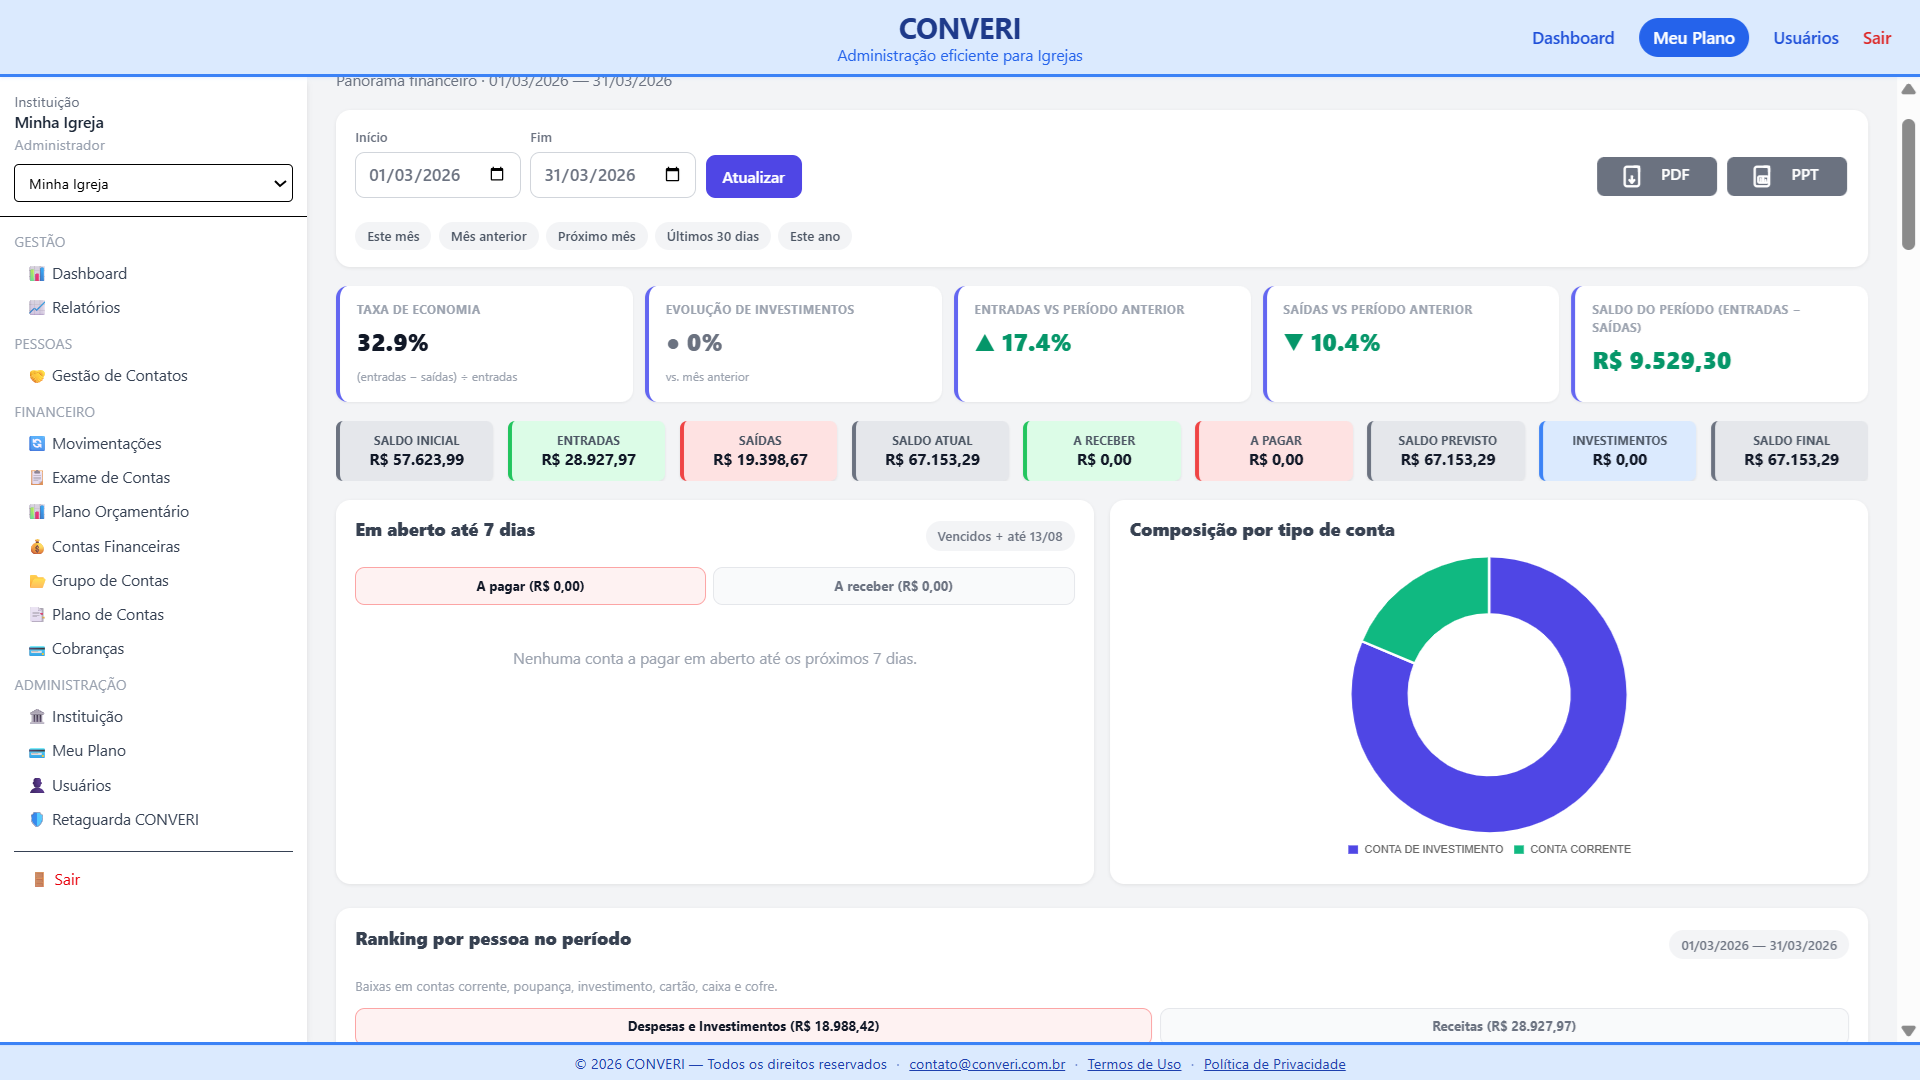Viewport: 1920px width, 1080px height.
Task: Click the Saídas vs Período Anterior 10.4% card
Action: point(1411,344)
